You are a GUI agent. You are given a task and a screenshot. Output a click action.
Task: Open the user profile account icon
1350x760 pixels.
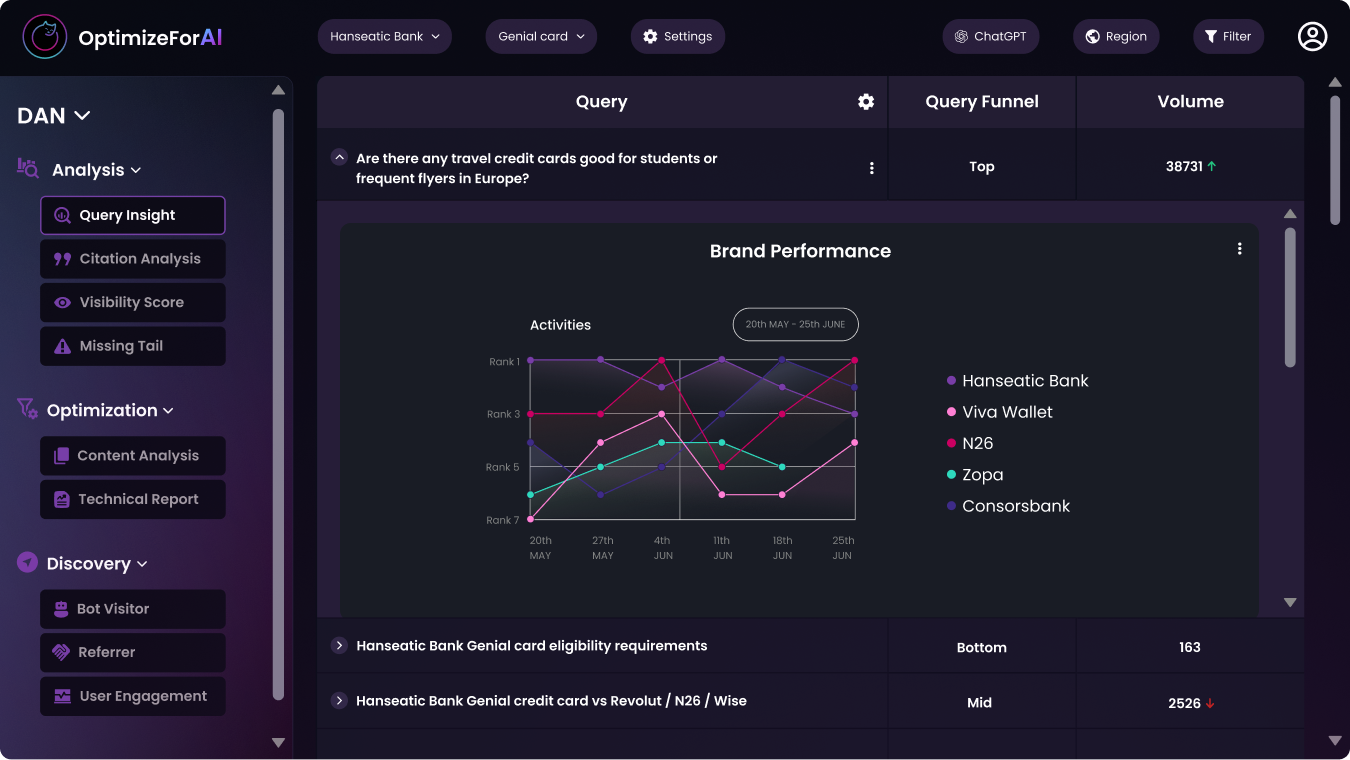point(1312,37)
